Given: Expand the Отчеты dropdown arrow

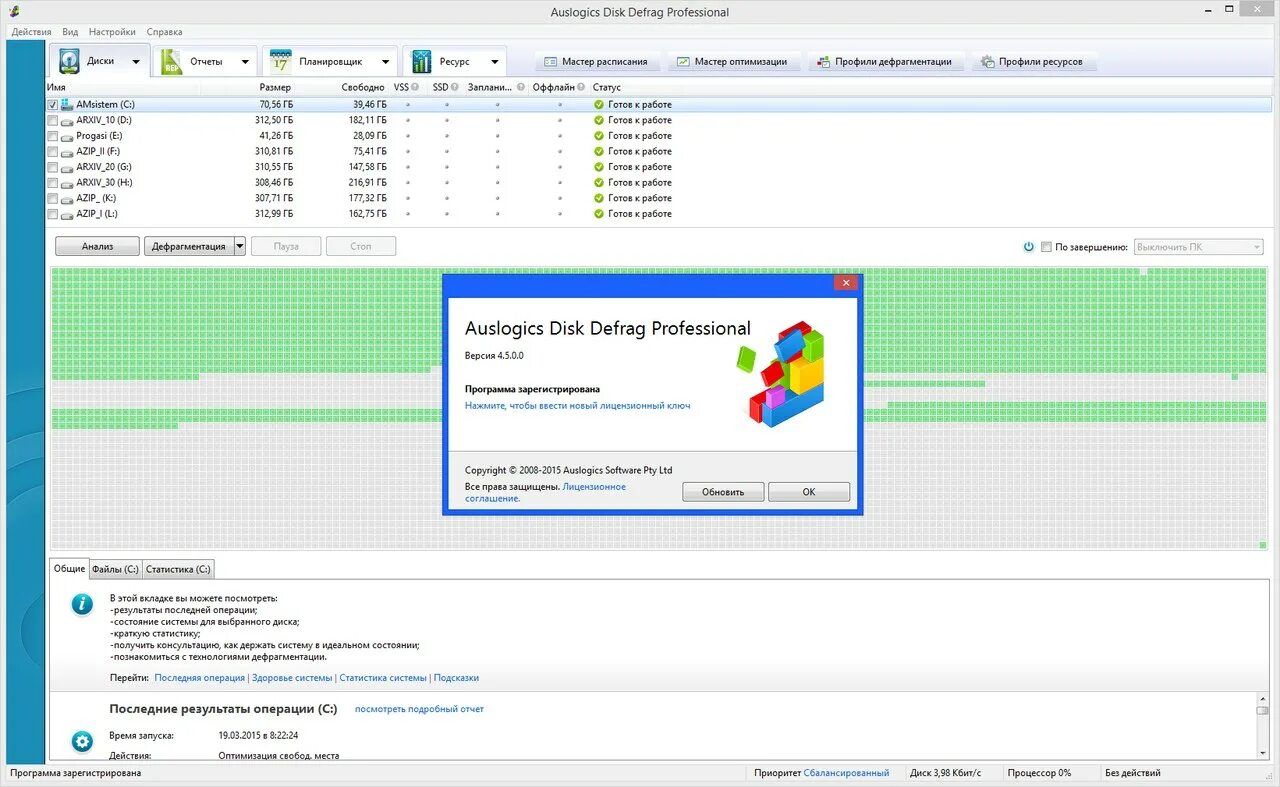Looking at the screenshot, I should [x=244, y=62].
